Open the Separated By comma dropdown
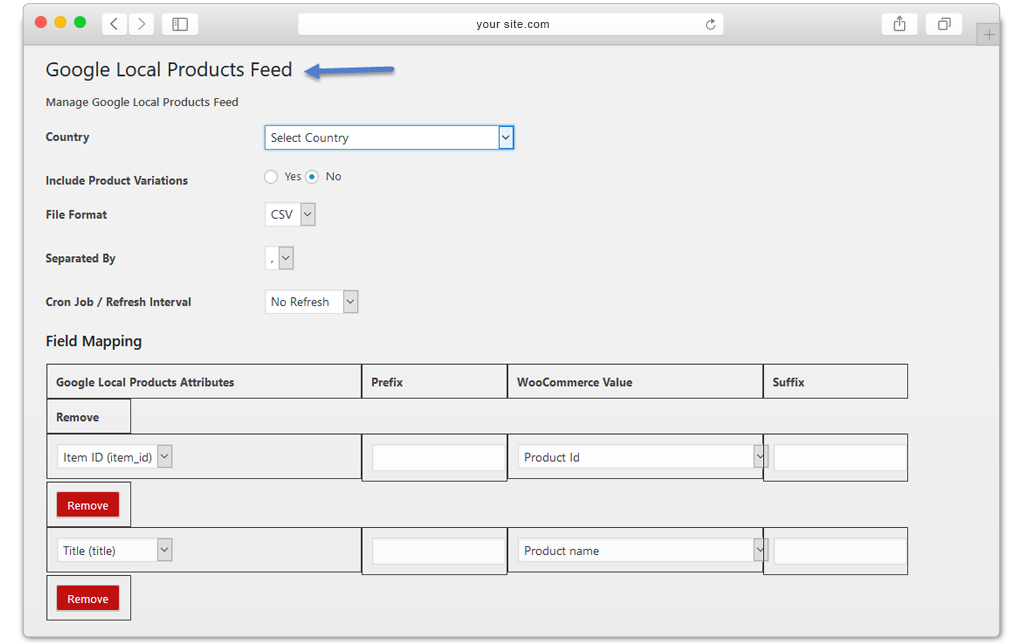This screenshot has width=1024, height=643. [x=279, y=258]
